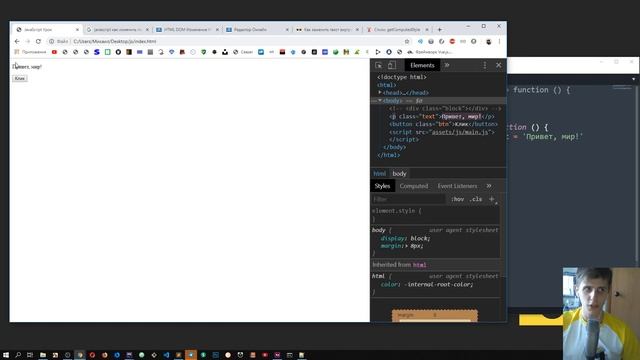The width and height of the screenshot is (640, 360).
Task: Select the commented div class block line
Action: tap(445, 109)
